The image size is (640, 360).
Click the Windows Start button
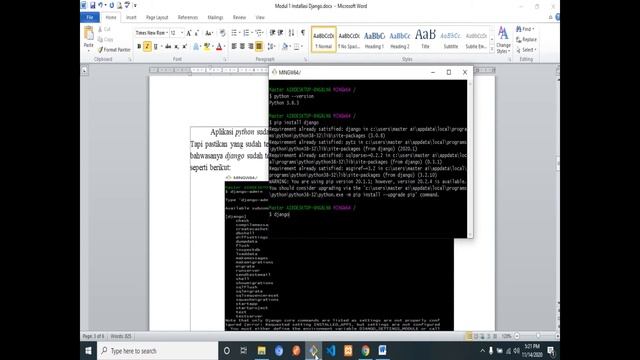[x=88, y=351]
